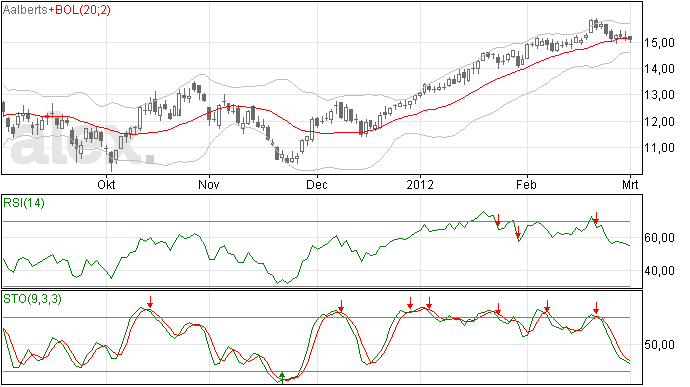Click the first red sell arrow in STO panel
Image resolution: width=690 pixels, height=387 pixels.
tap(150, 302)
